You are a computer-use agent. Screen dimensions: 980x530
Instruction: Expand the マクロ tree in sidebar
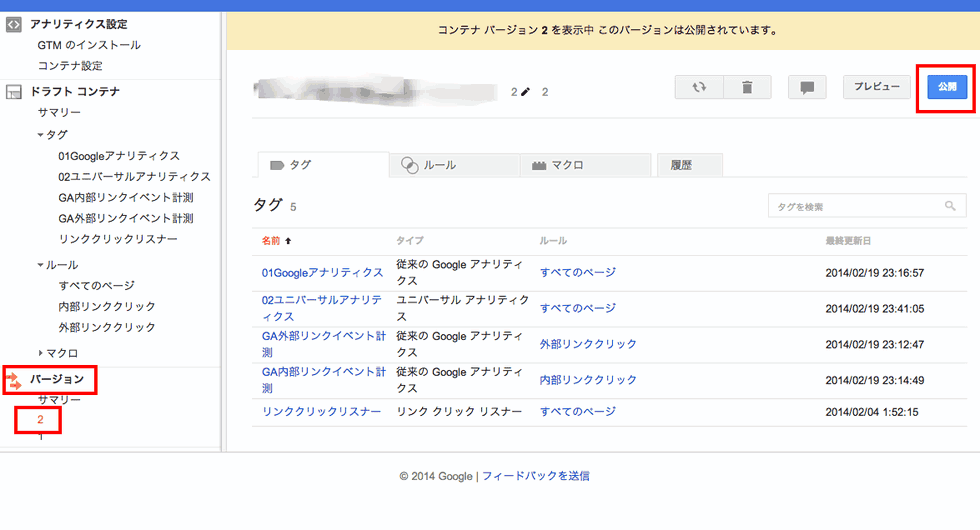coord(41,353)
